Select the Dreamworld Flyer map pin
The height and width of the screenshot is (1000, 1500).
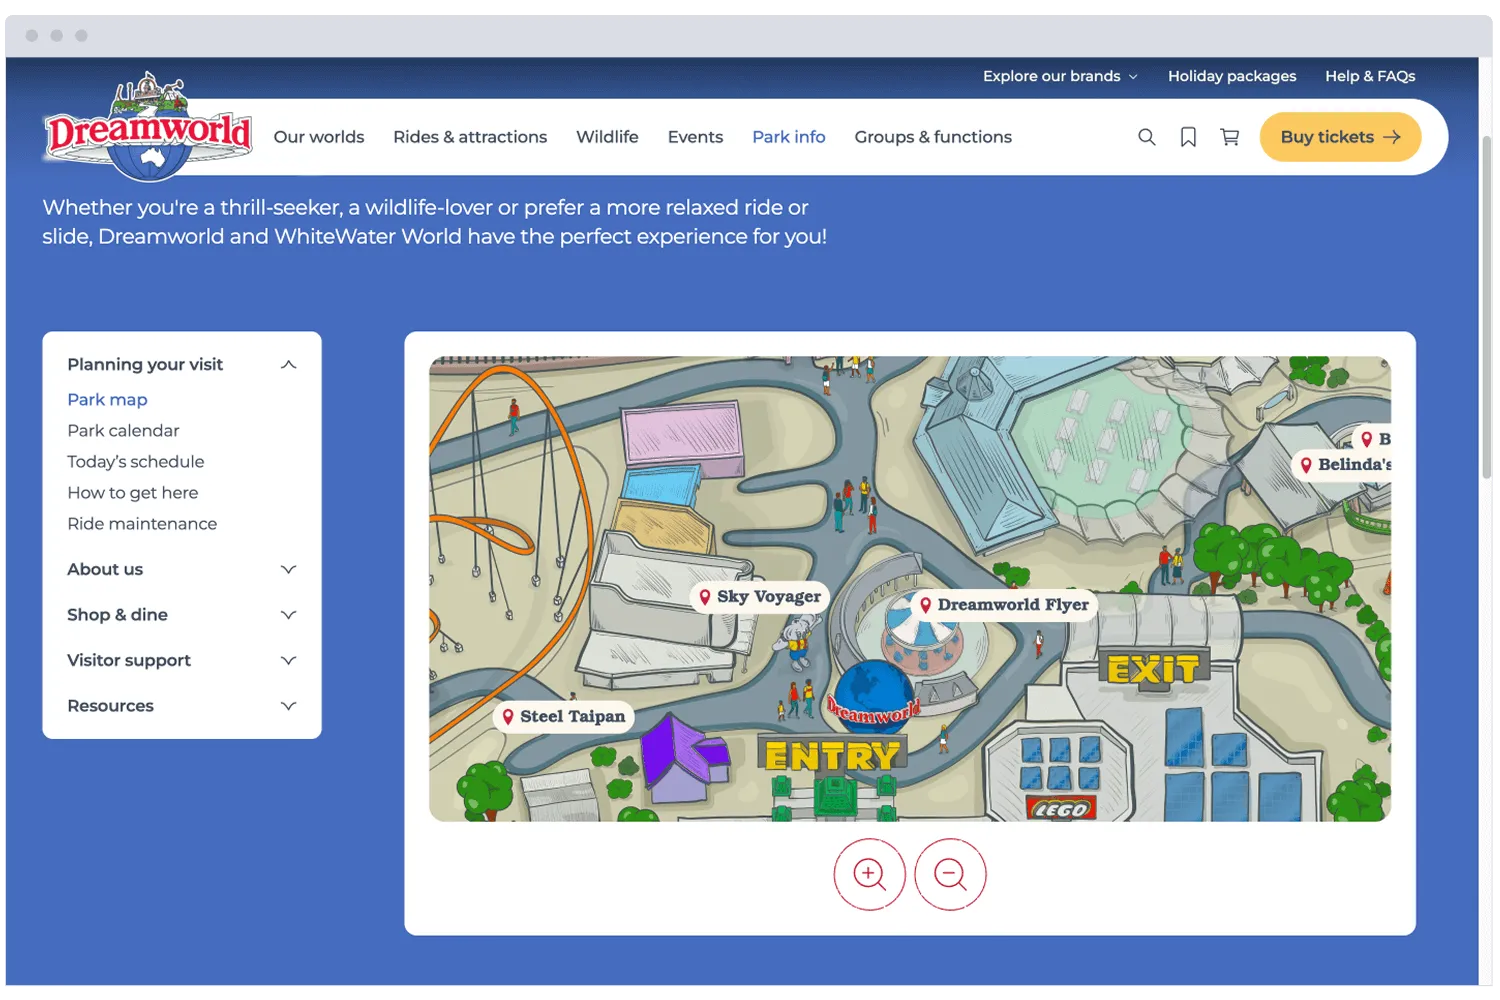click(1005, 605)
